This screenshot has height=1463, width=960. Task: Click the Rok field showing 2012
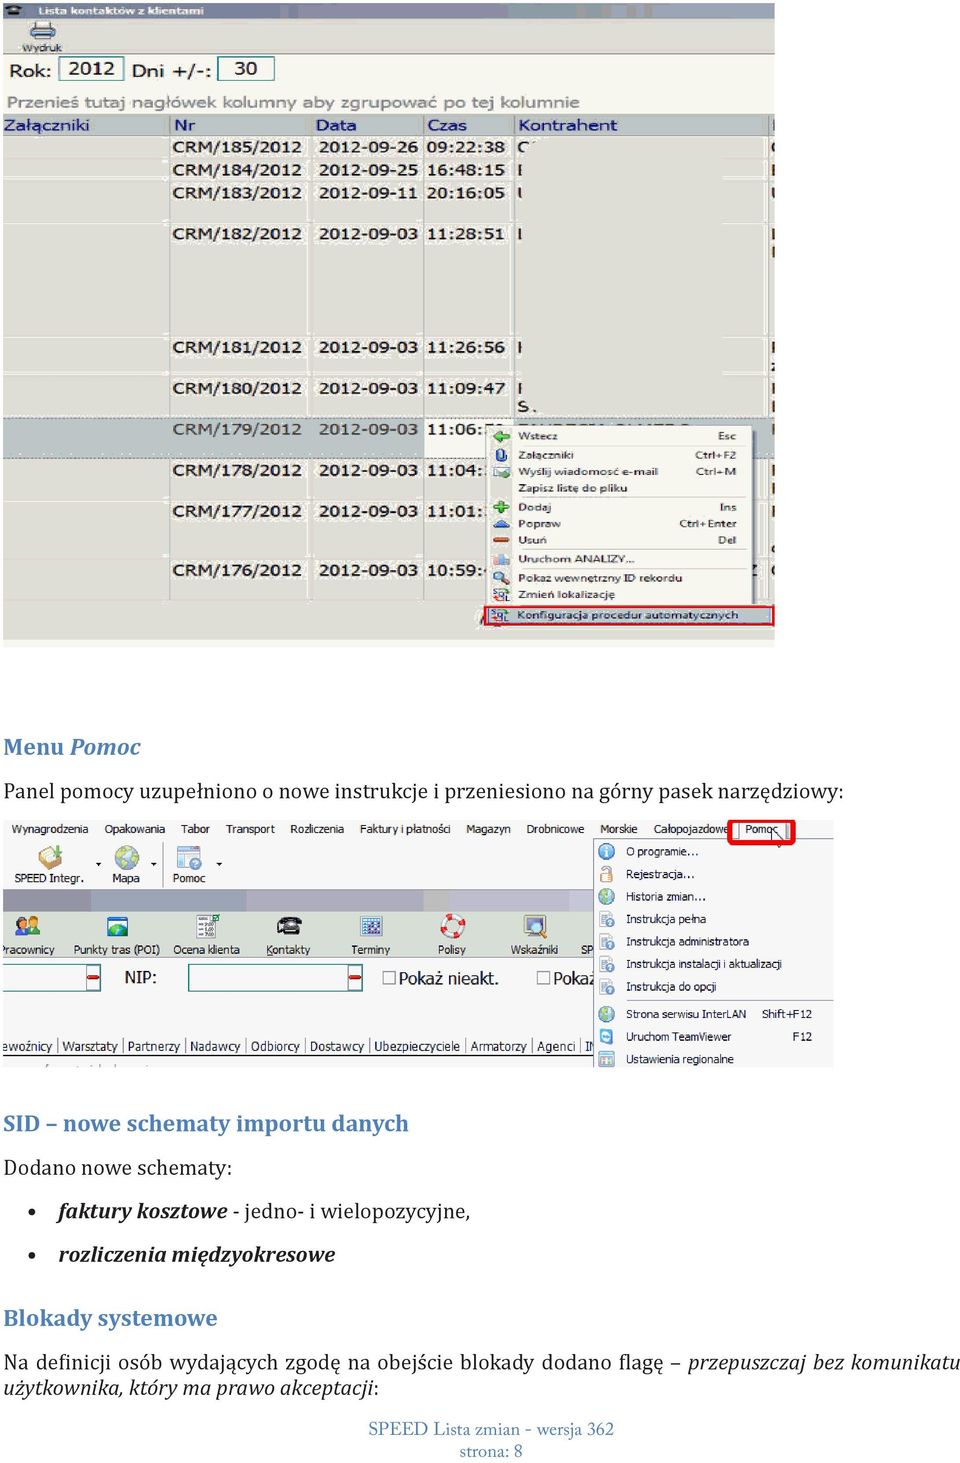click(91, 69)
